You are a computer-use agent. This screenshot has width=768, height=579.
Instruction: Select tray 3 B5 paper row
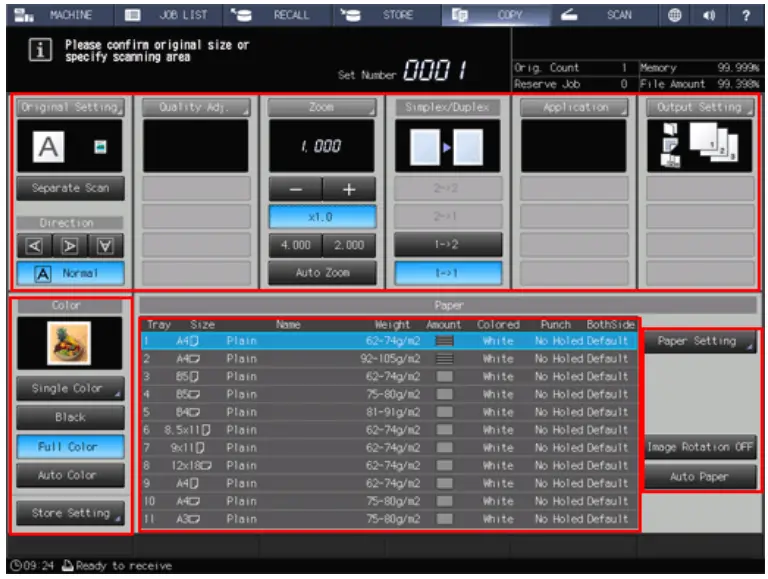pos(389,377)
